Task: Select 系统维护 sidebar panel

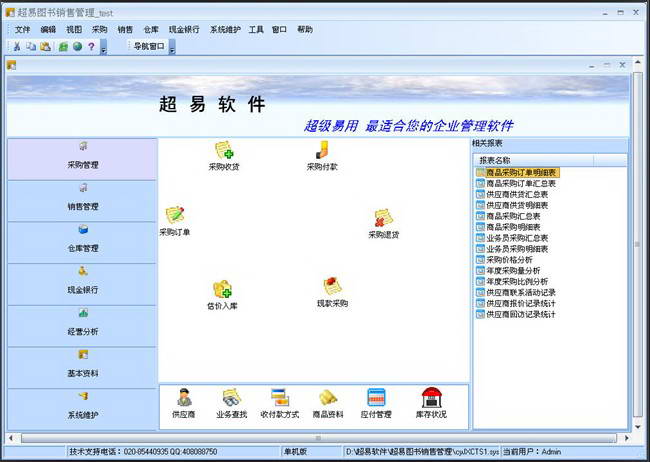Action: pyautogui.click(x=82, y=409)
